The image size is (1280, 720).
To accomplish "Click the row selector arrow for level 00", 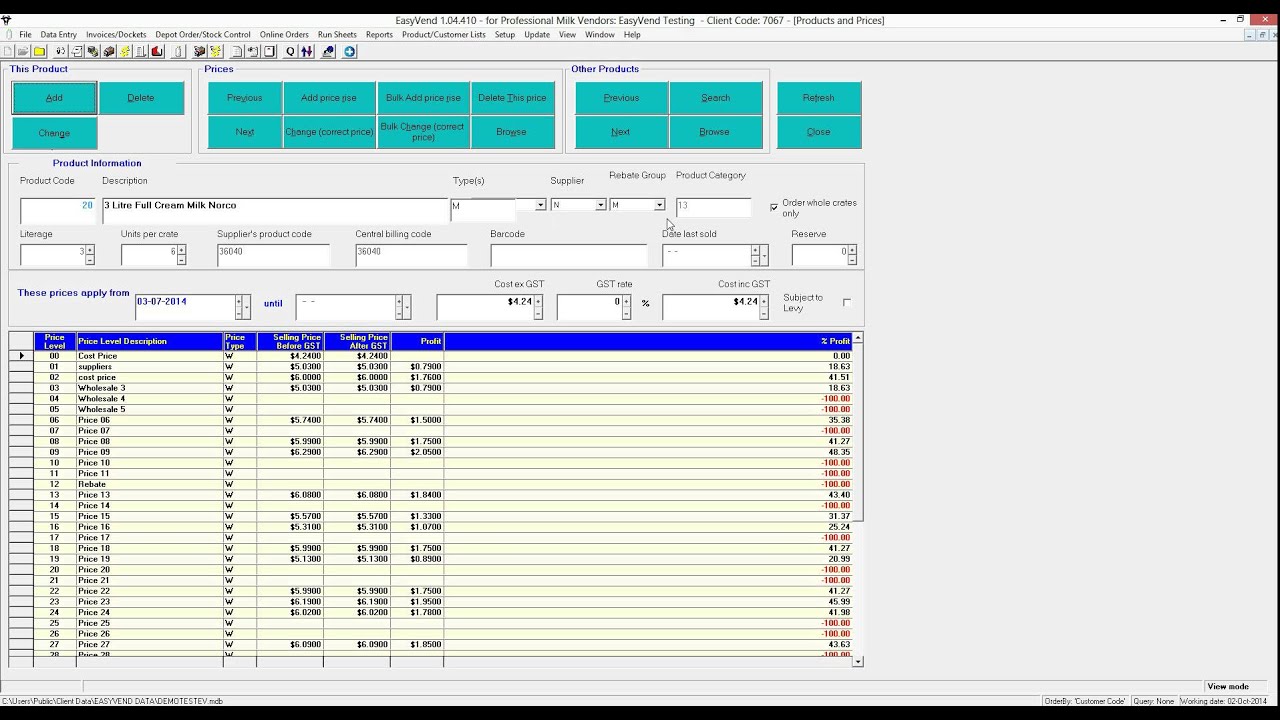I will pyautogui.click(x=21, y=356).
